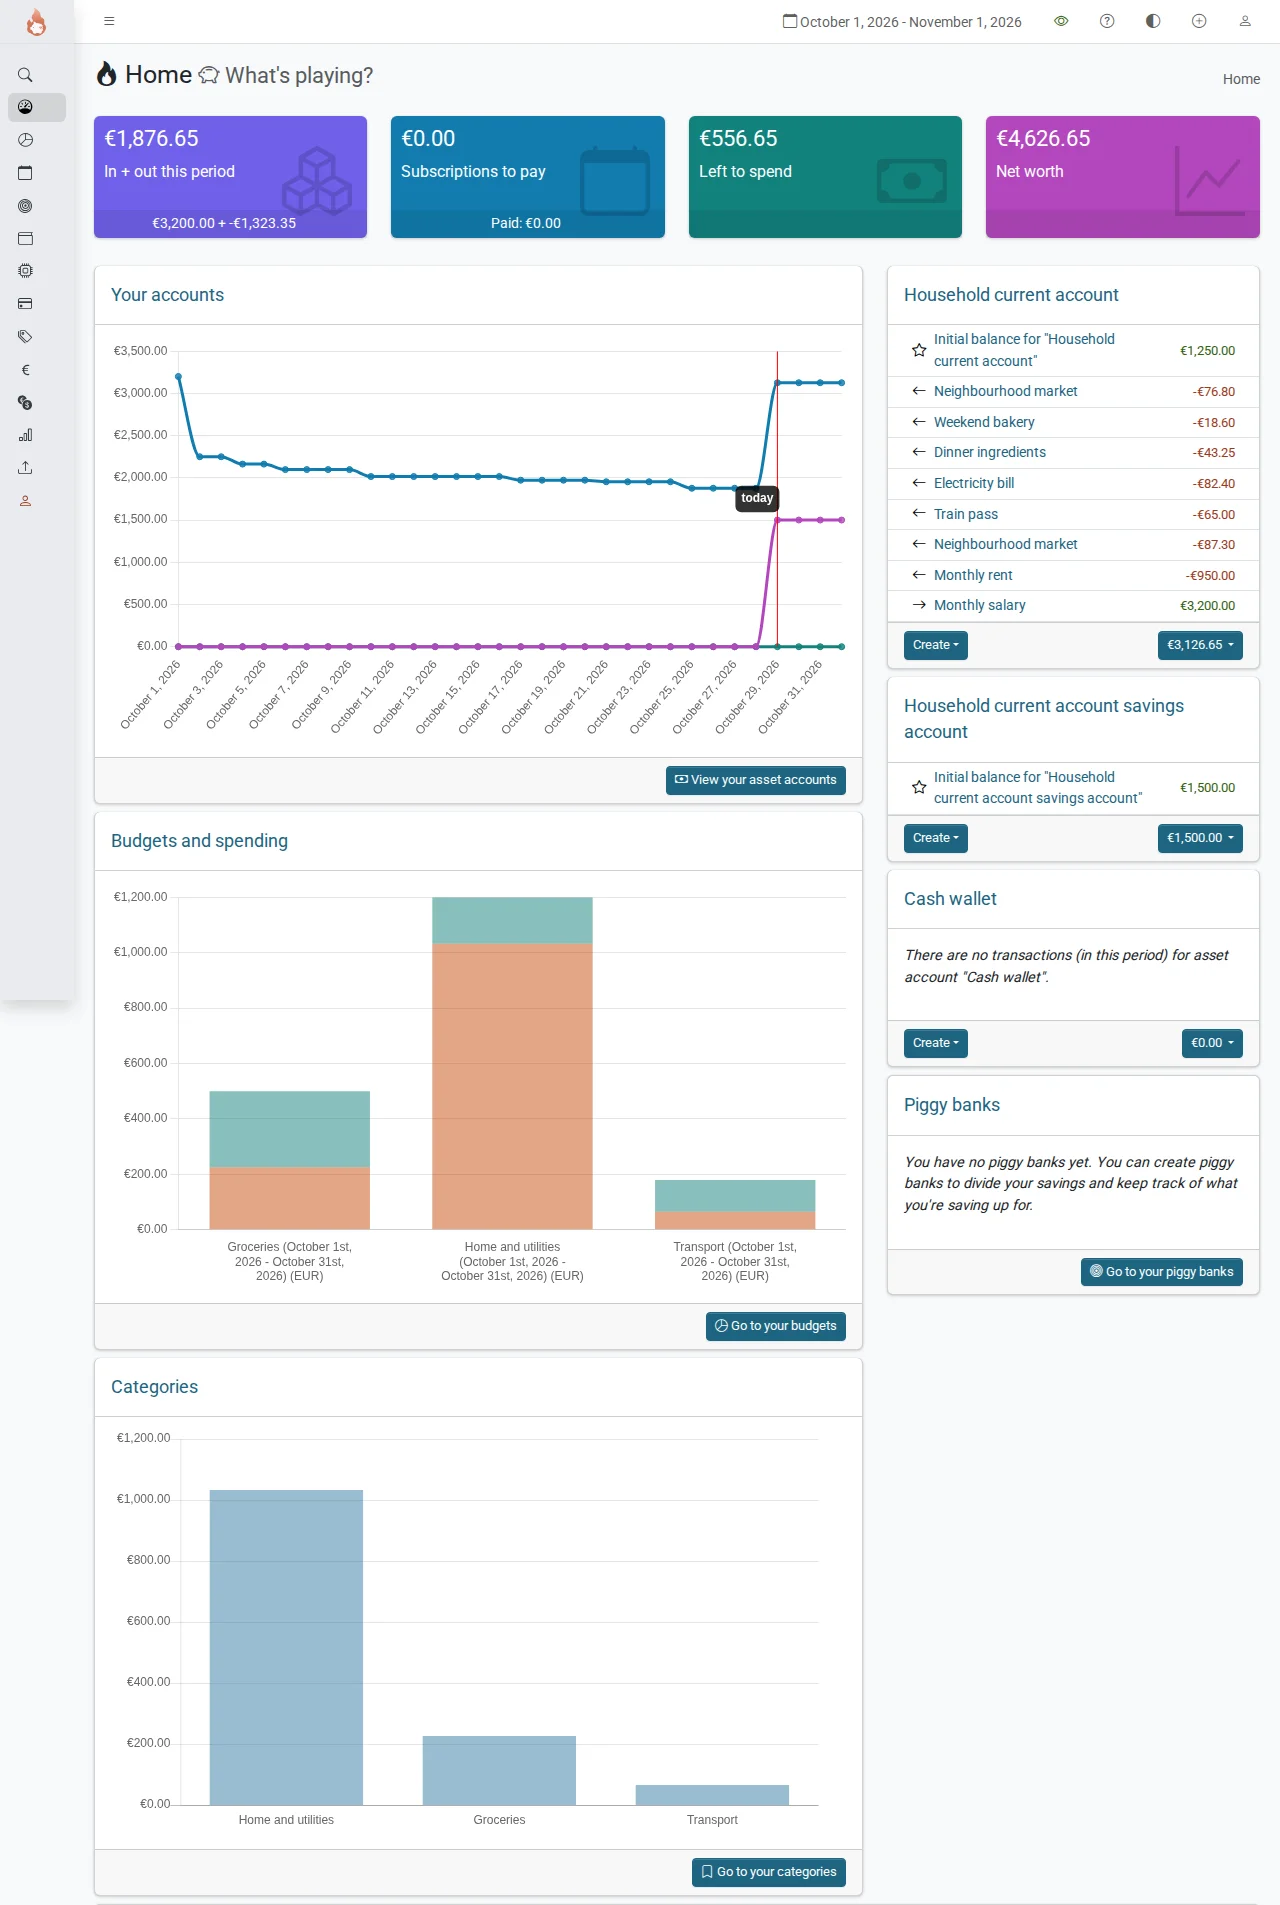Open Create dropdown under Cash wallet

point(936,1043)
